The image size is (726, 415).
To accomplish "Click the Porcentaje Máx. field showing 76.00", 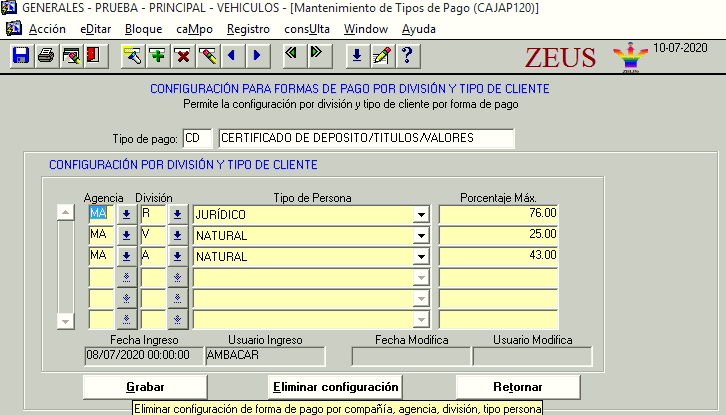I will pos(499,214).
